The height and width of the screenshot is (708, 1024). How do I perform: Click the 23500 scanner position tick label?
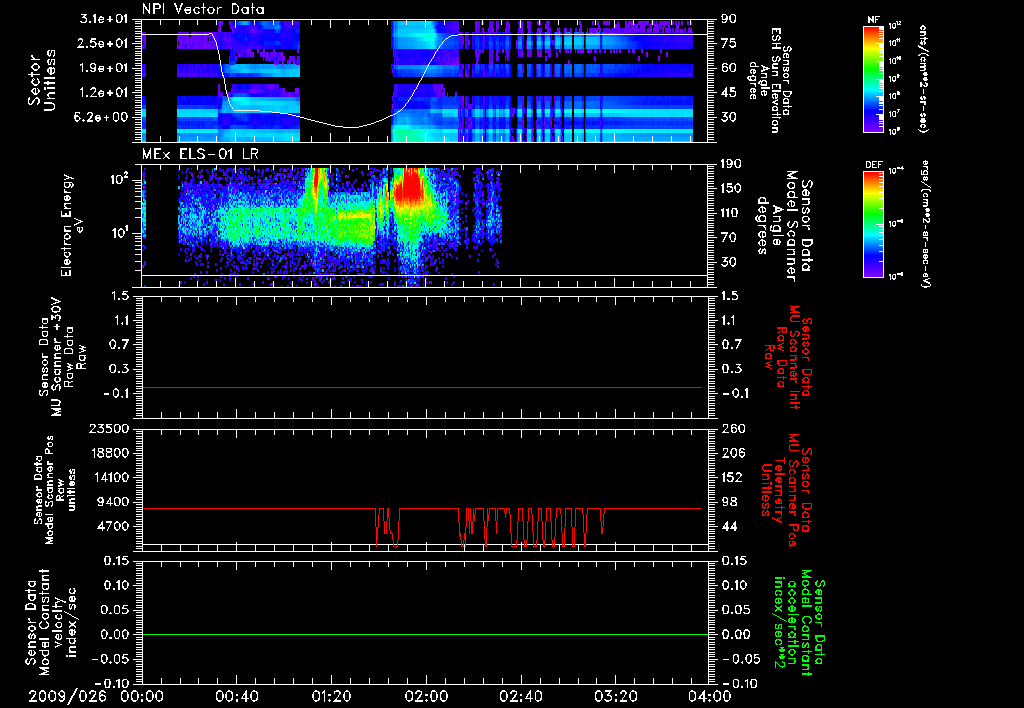(x=110, y=429)
